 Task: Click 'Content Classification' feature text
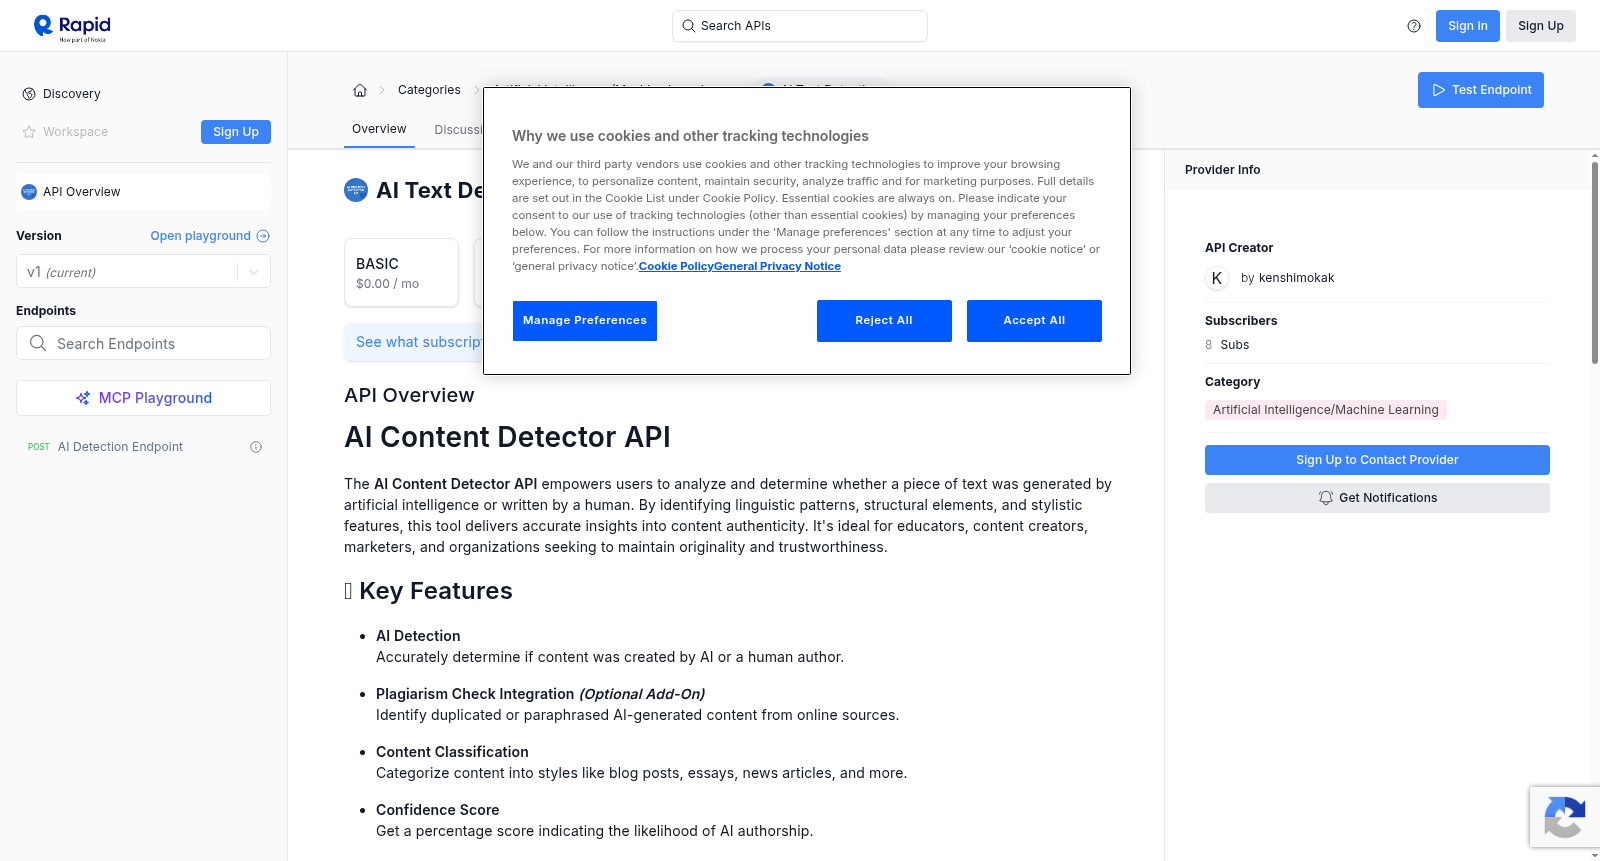[452, 752]
